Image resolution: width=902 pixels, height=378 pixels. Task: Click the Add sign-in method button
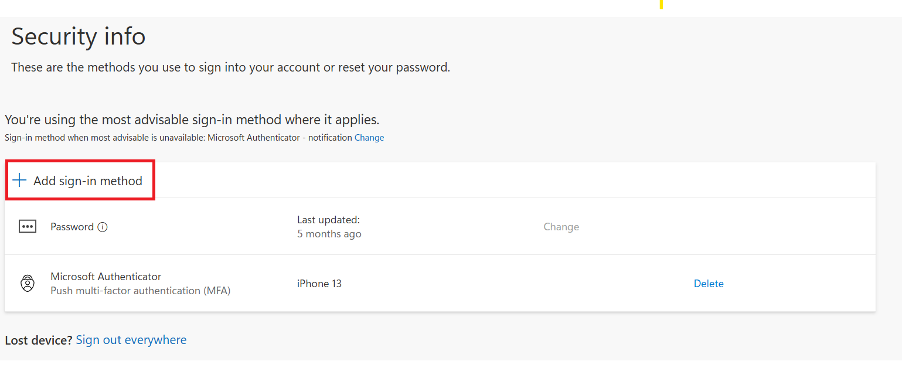click(x=79, y=181)
